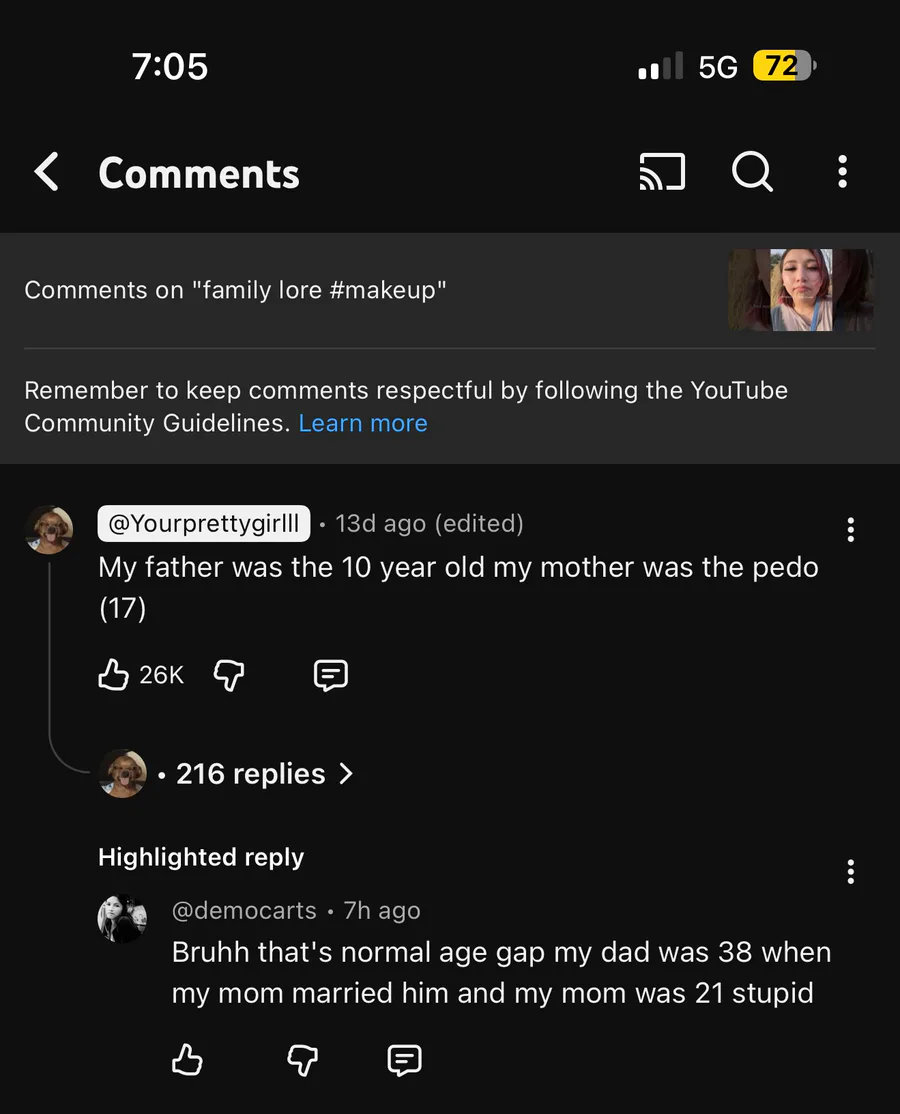Image resolution: width=900 pixels, height=1114 pixels.
Task: Tap the @Yourprettygirlll profile avatar
Action: coord(49,529)
